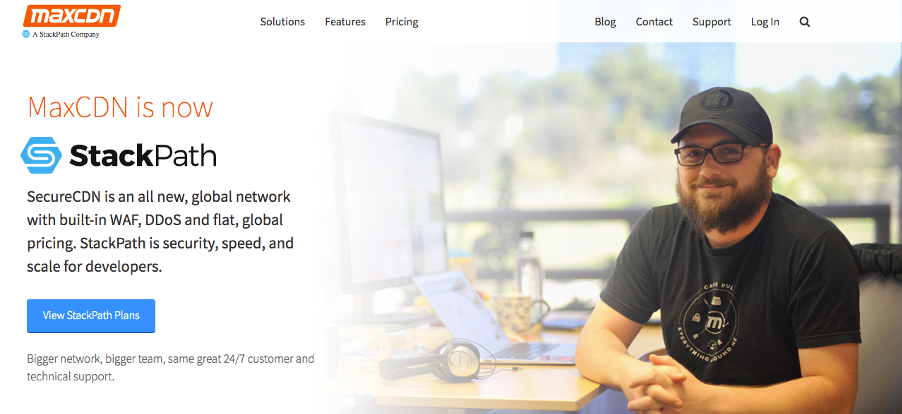Click the Log In link
Image resolution: width=902 pixels, height=414 pixels.
point(765,22)
